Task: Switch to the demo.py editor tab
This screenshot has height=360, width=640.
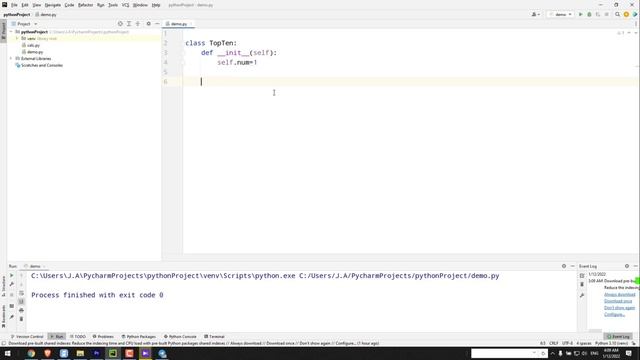Action: 179,24
